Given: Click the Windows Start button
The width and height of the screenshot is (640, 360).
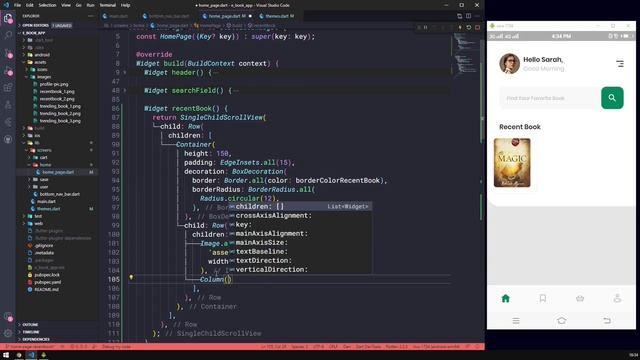Looking at the screenshot, I should pos(6,355).
